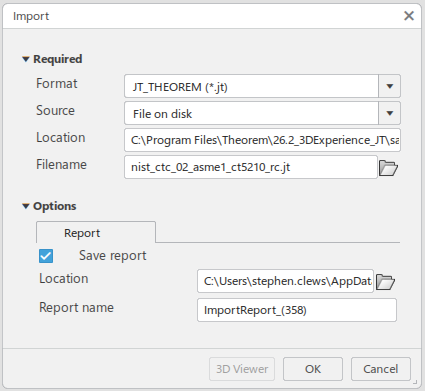The width and height of the screenshot is (425, 391).
Task: Collapse the Required section
Action: click(26, 59)
